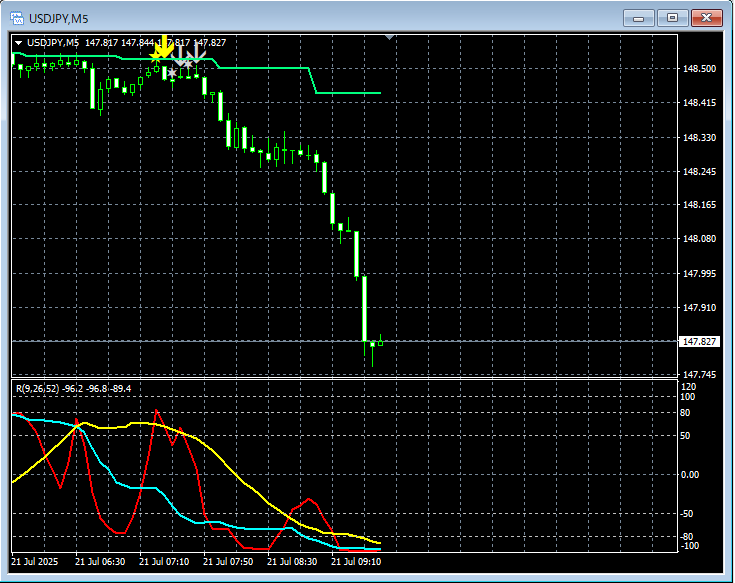Viewport: 735px width, 583px height.
Task: Click the 21 Jul 08:30 time label
Action: tap(293, 562)
